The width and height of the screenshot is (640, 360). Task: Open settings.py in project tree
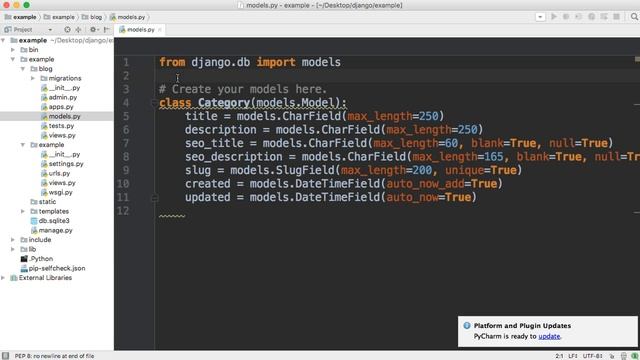coord(62,164)
